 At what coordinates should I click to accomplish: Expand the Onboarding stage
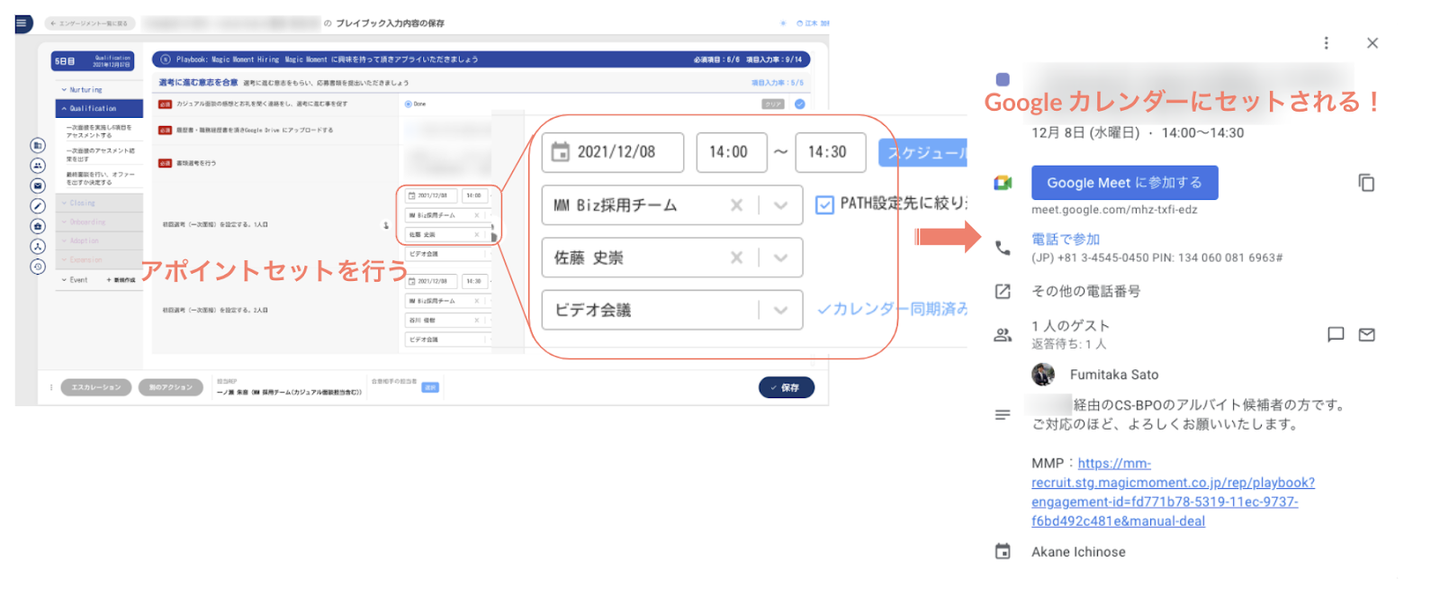(x=99, y=222)
